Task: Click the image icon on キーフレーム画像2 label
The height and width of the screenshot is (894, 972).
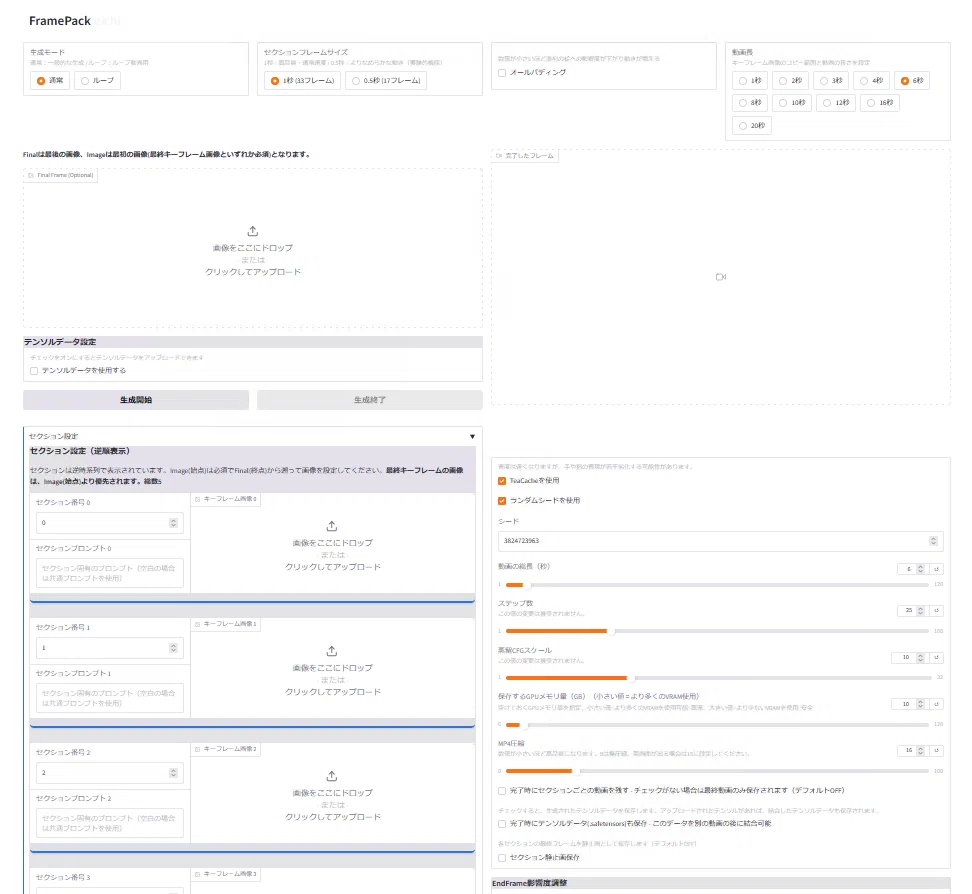Action: [197, 750]
